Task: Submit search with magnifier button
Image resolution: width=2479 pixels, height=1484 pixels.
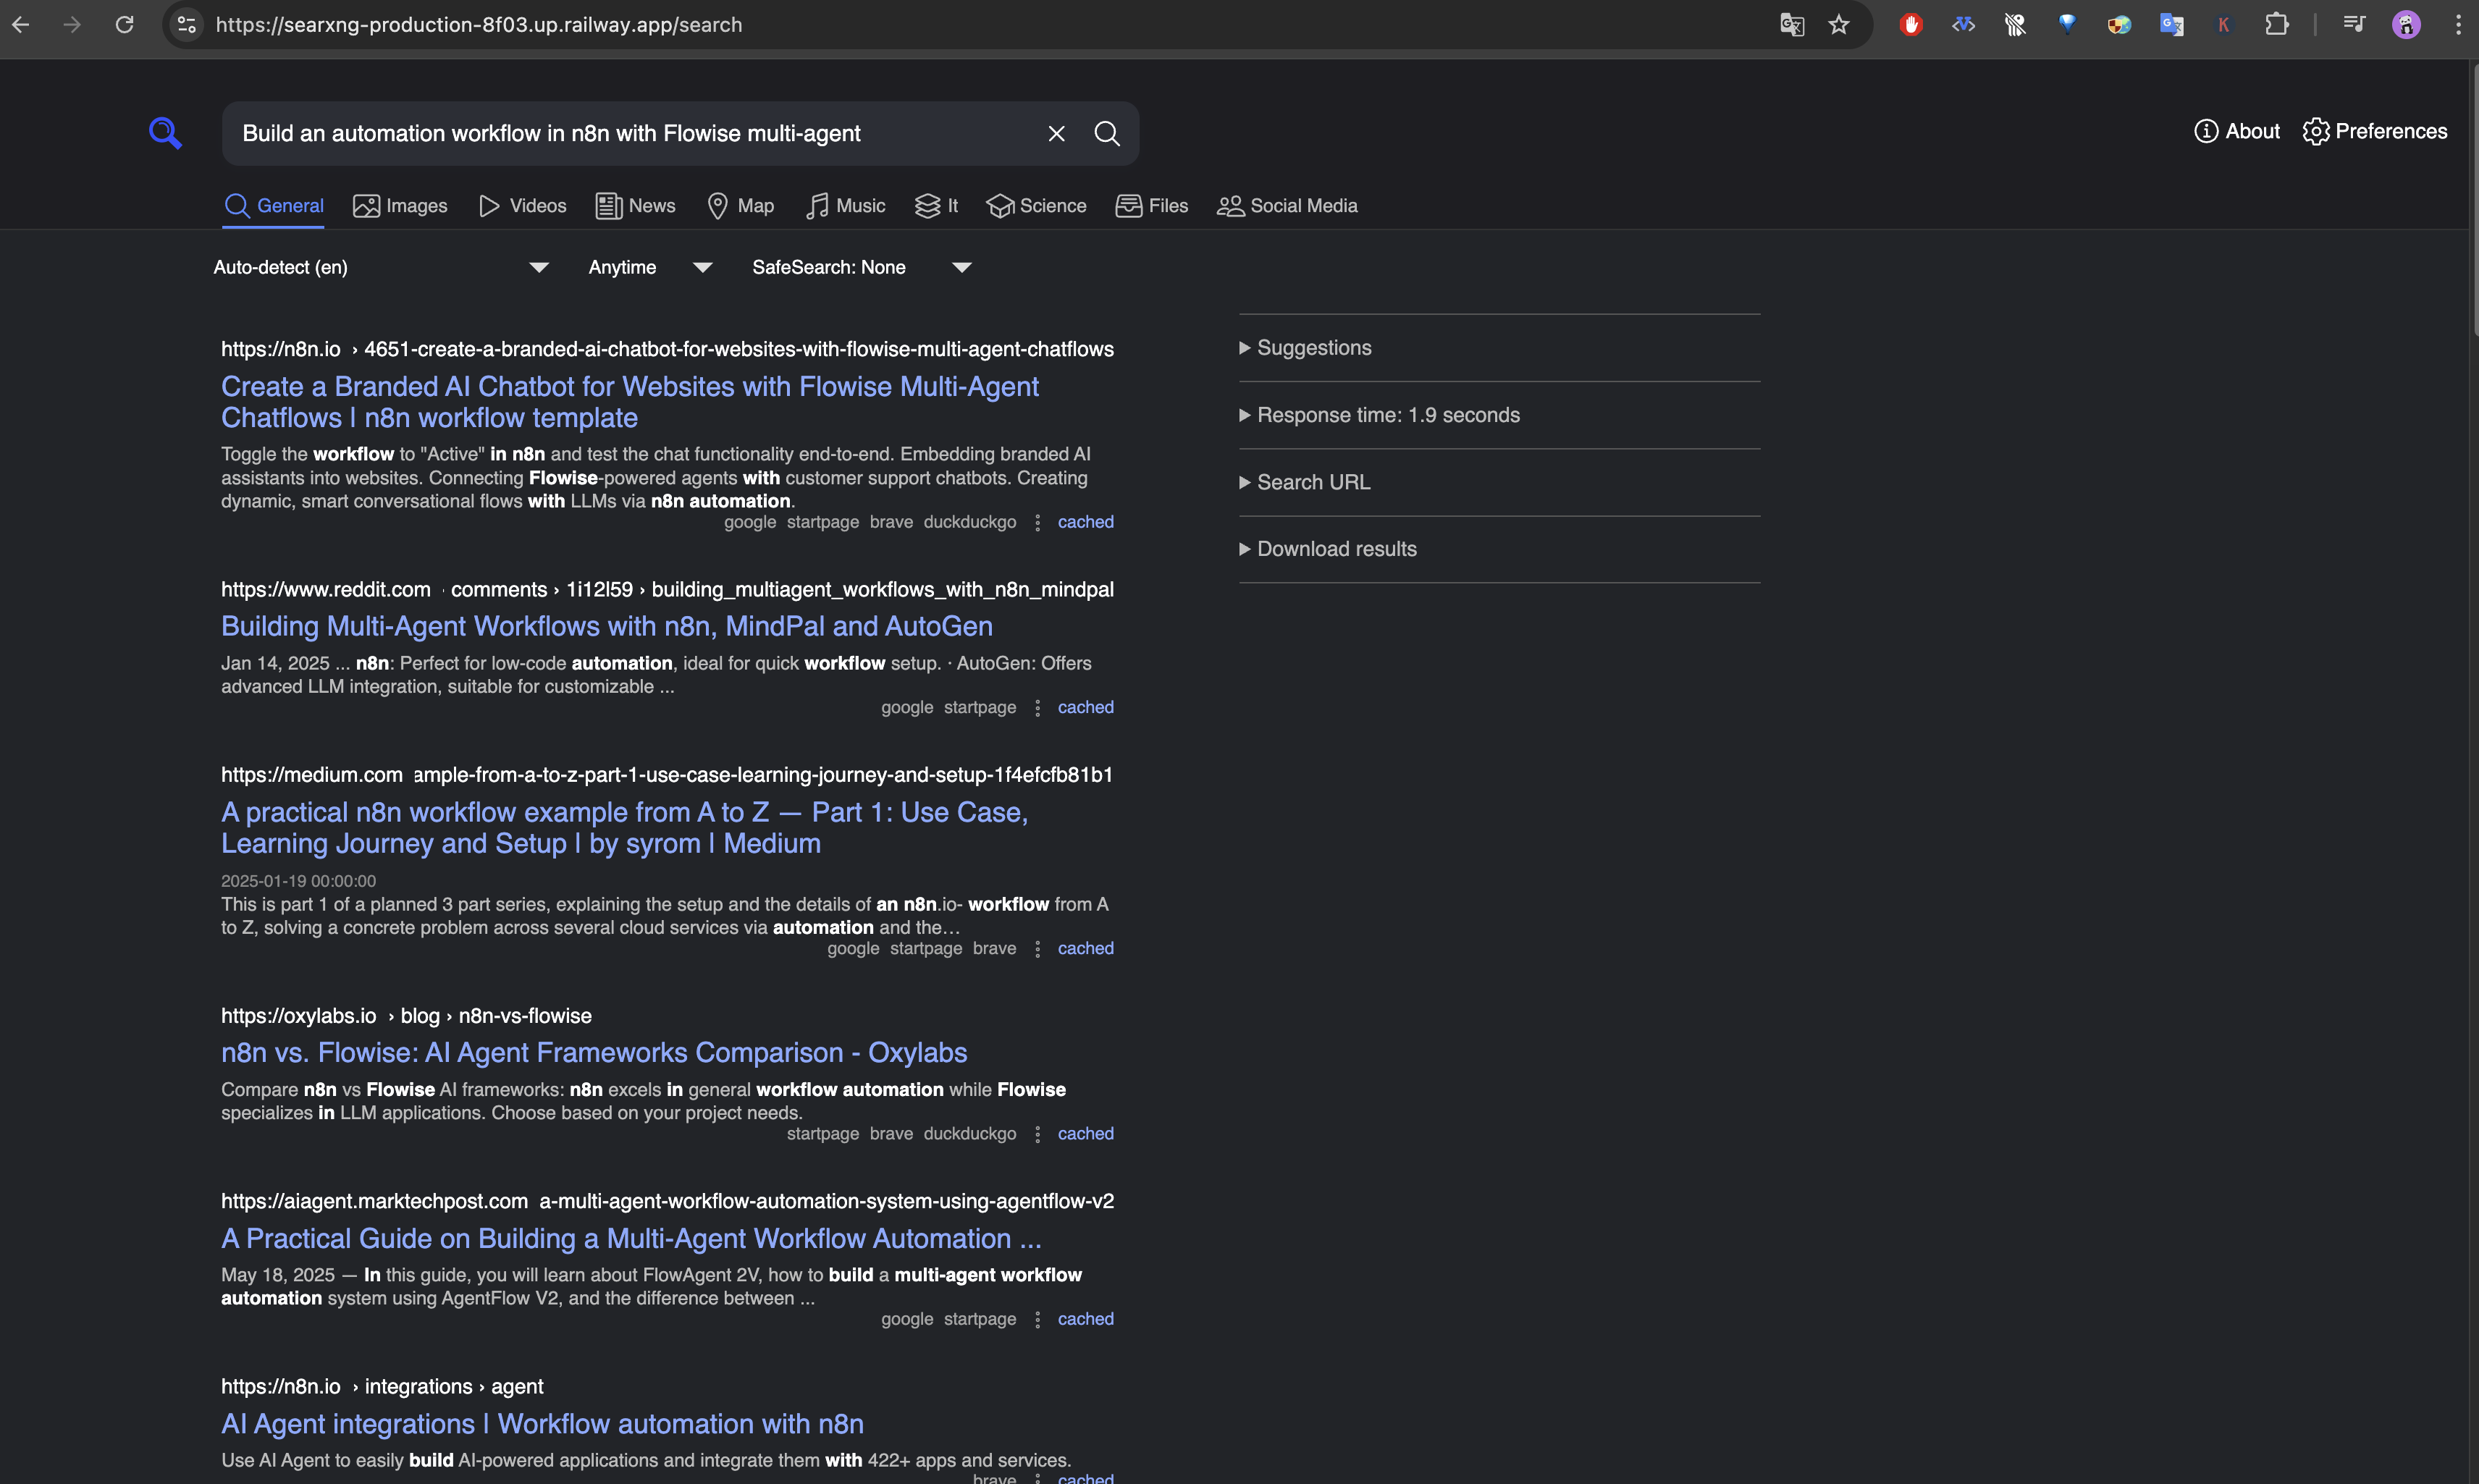Action: click(1107, 133)
